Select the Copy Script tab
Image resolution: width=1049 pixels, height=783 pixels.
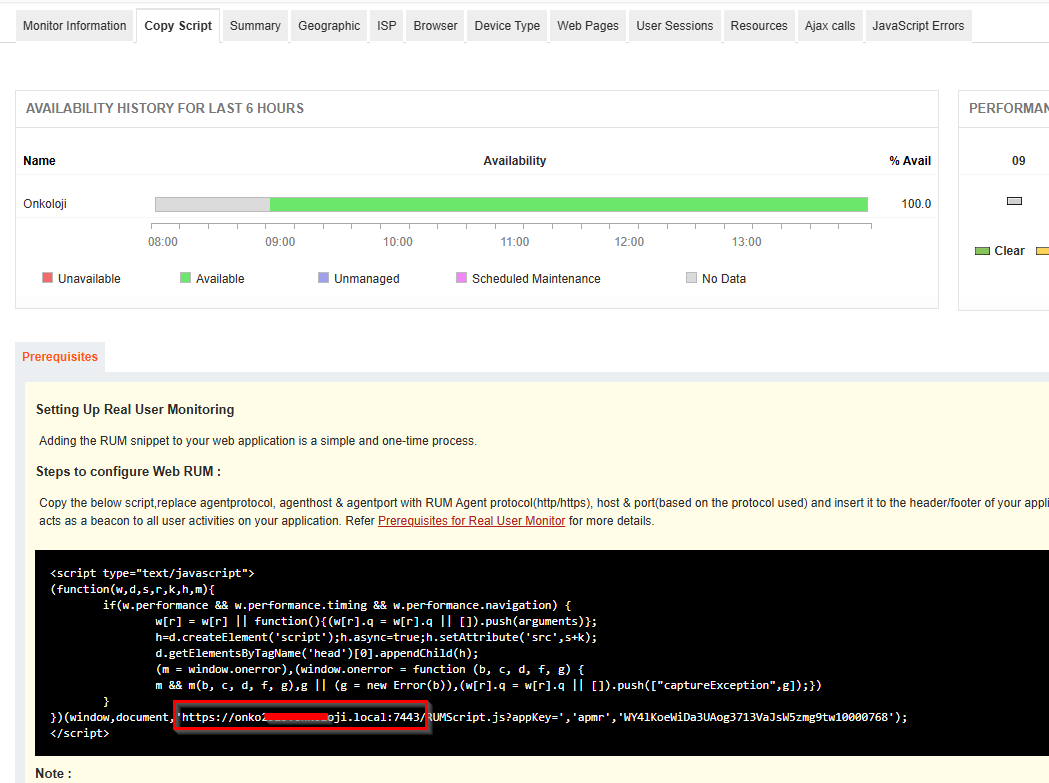coord(178,26)
